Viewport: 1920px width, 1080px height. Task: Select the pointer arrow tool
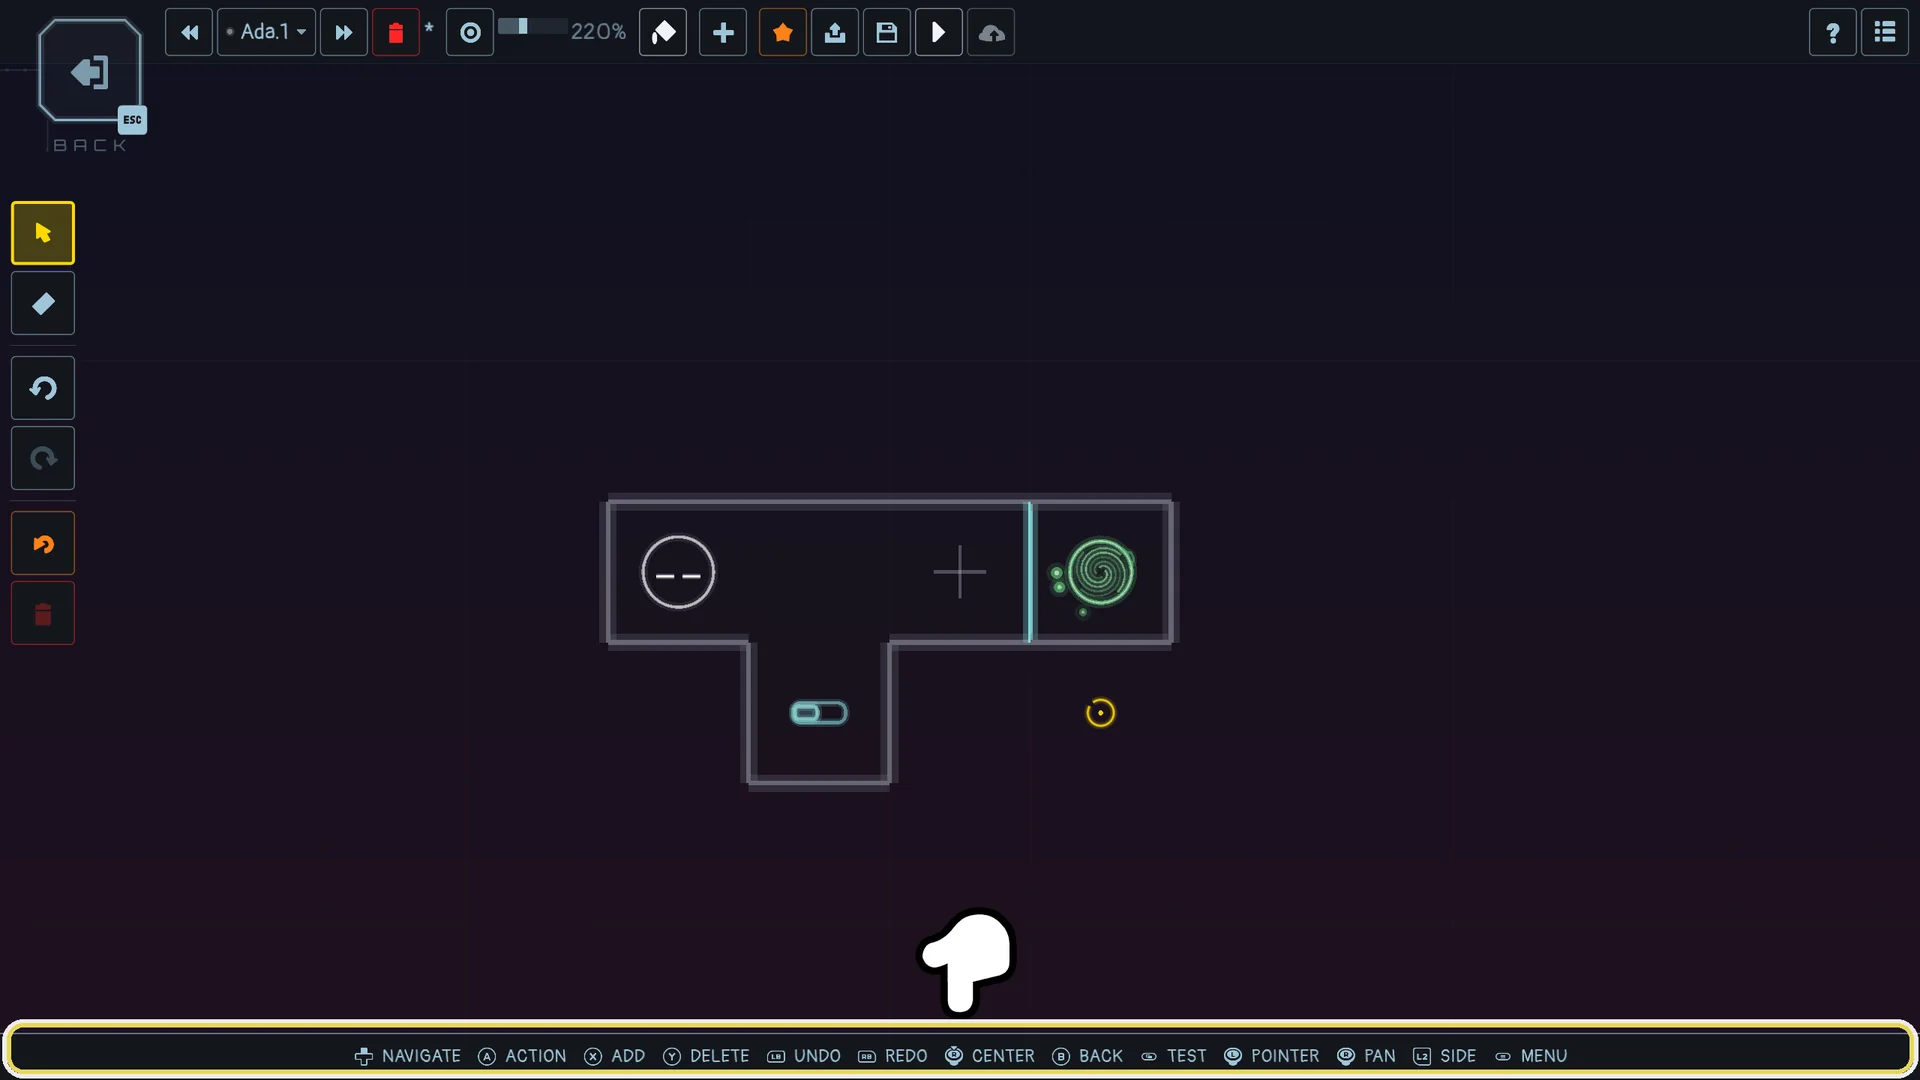click(43, 233)
